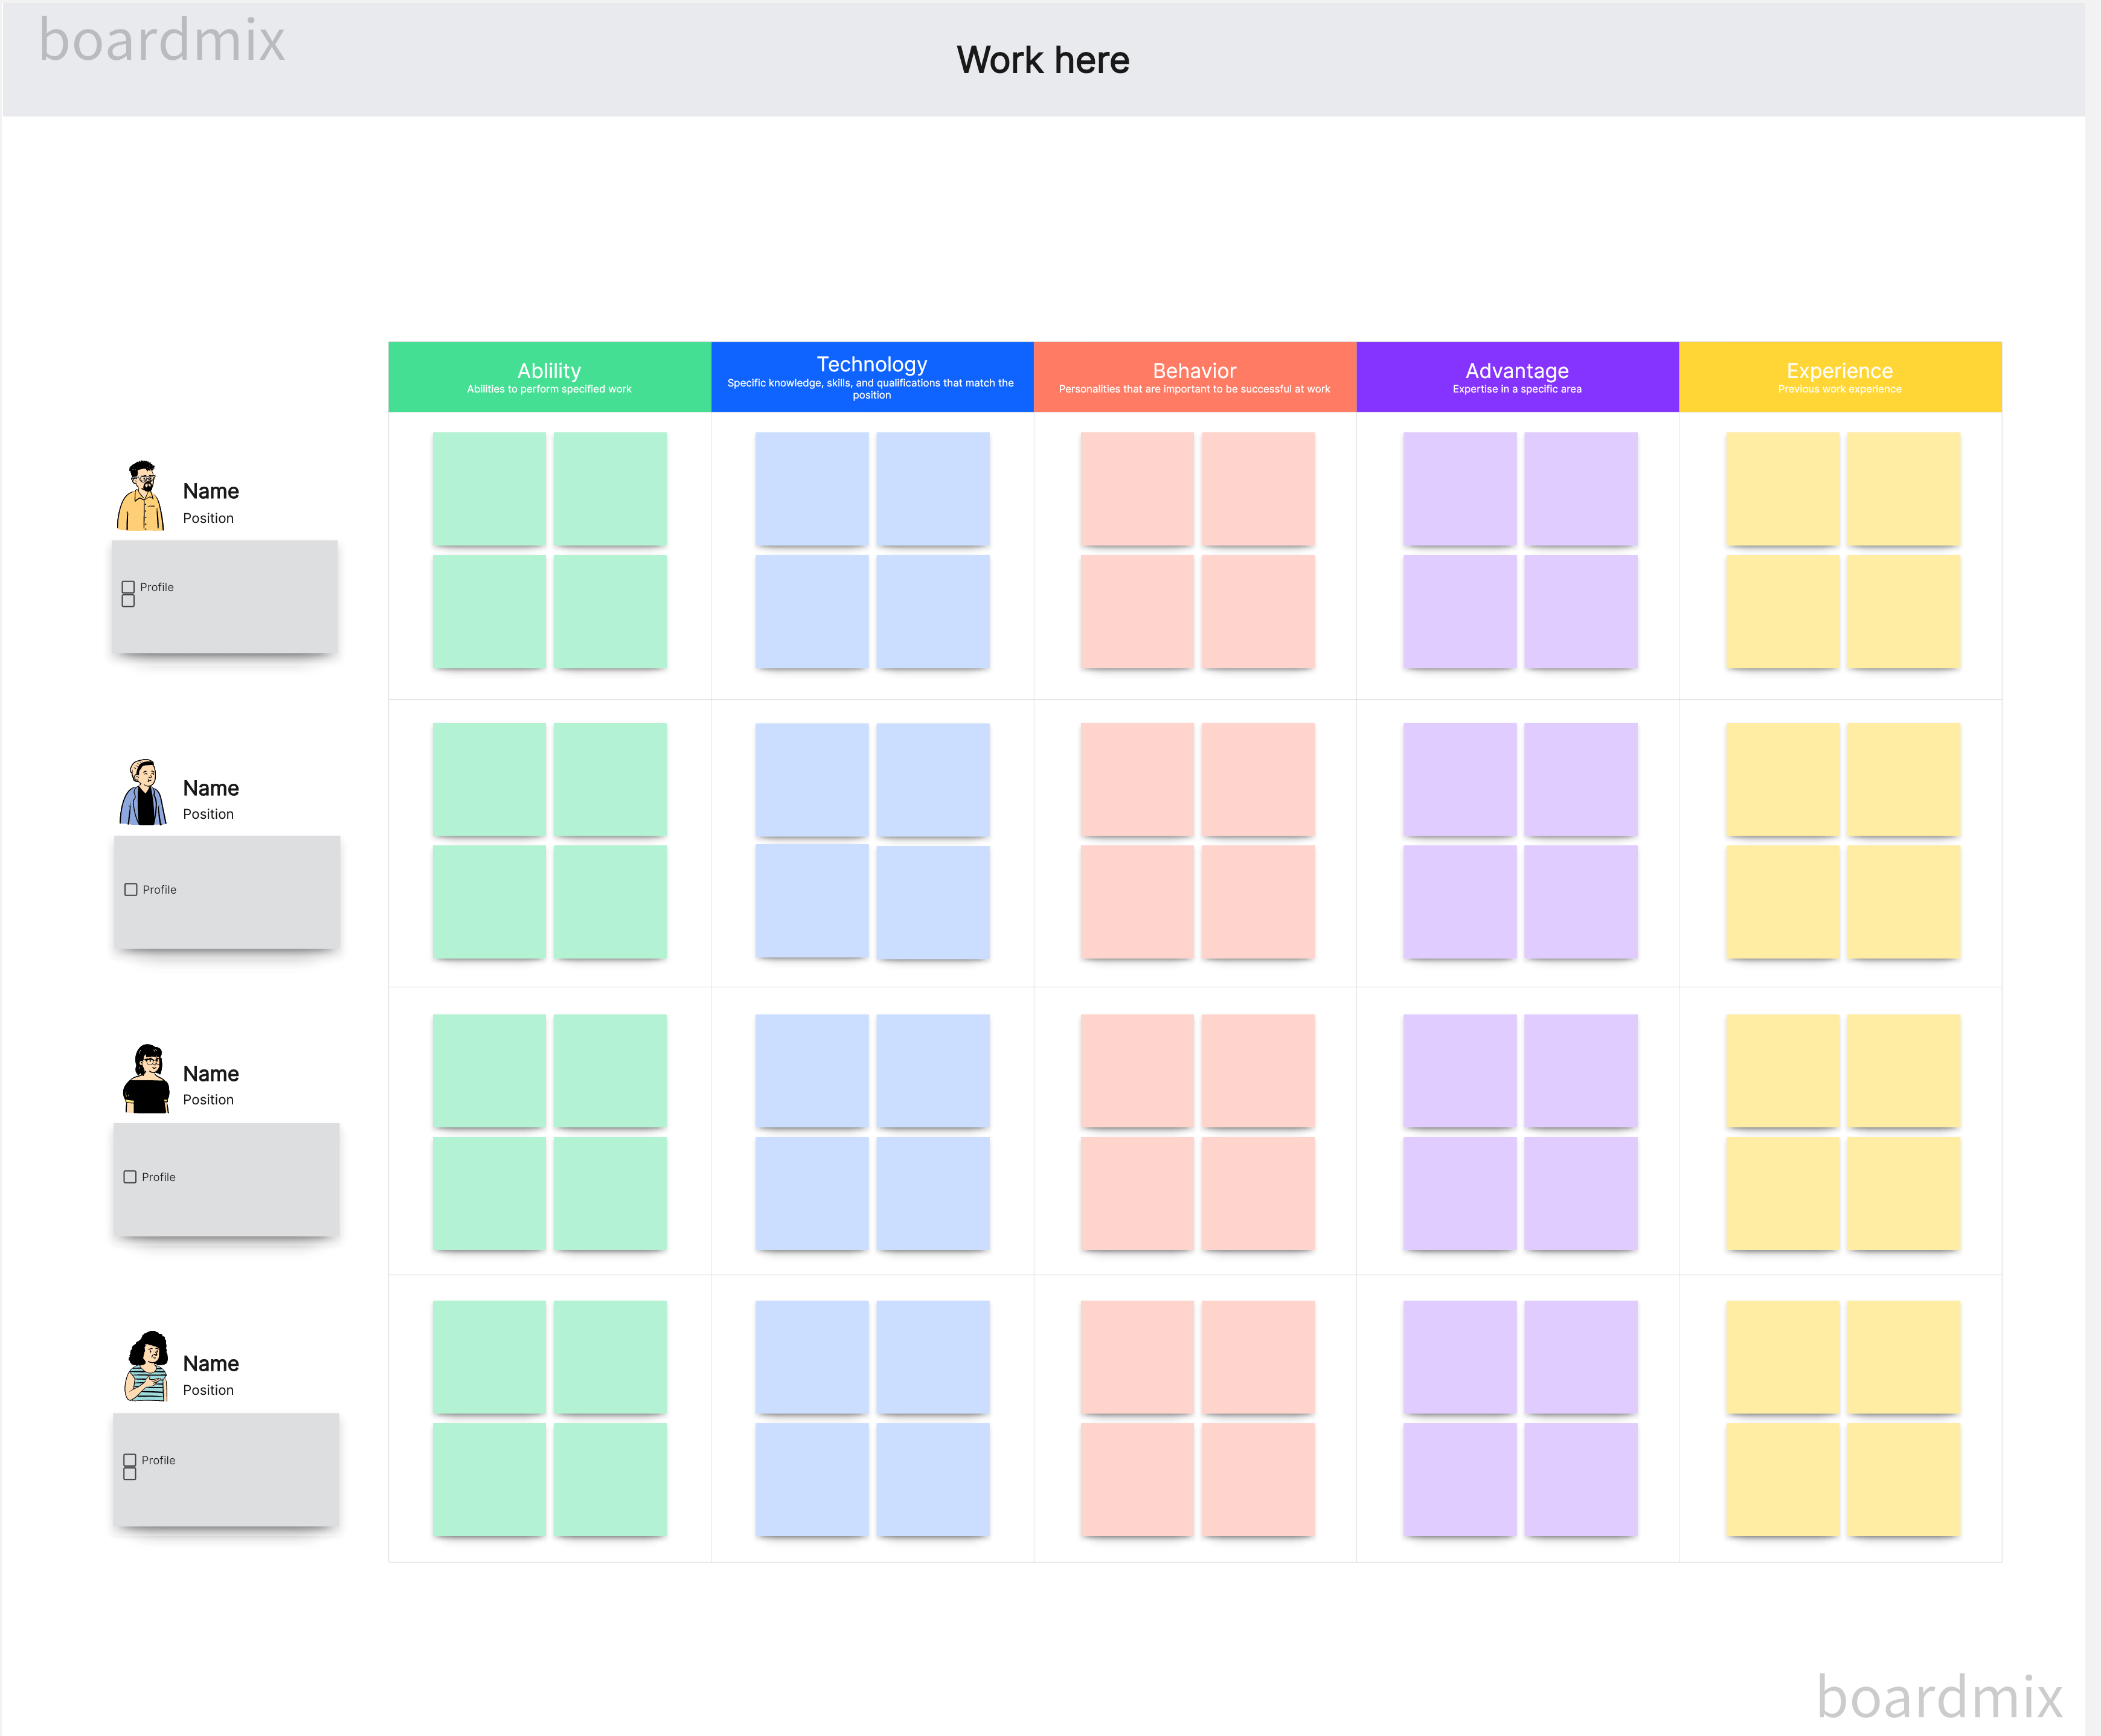
Task: Click the bearded man avatar in yellow shirt
Action: [141, 496]
